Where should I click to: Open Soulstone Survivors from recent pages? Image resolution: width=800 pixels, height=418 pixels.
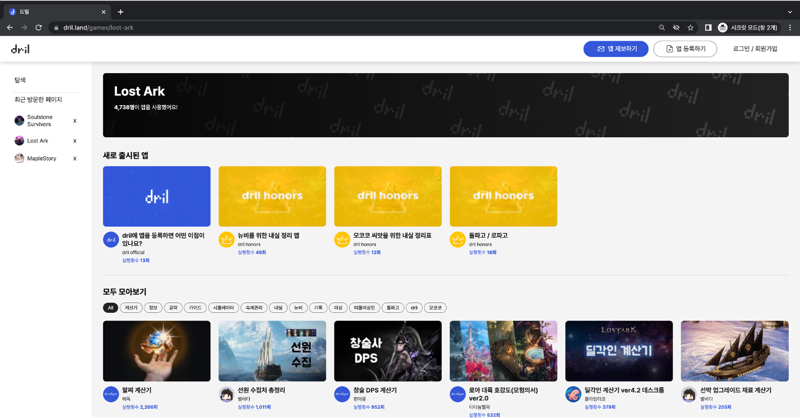(x=39, y=120)
